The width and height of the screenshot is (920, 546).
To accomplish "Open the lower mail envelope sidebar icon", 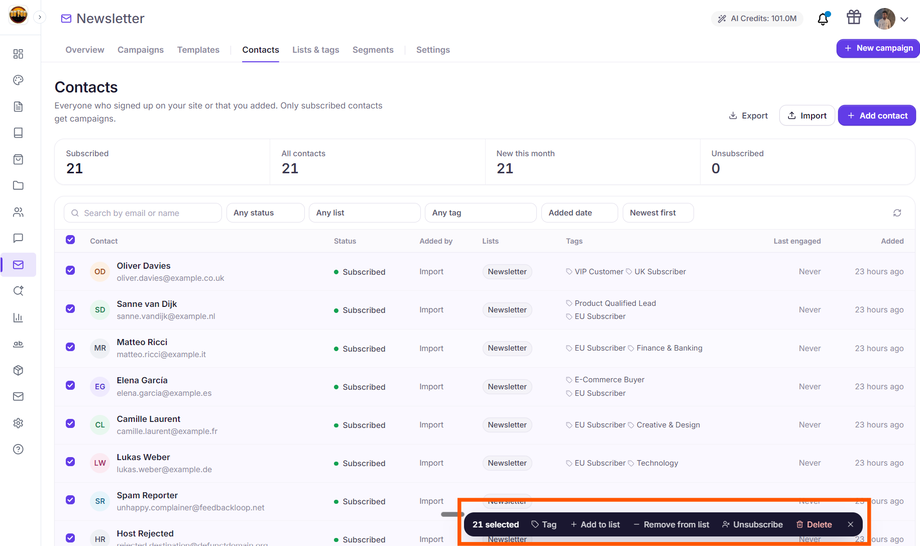I will click(18, 396).
